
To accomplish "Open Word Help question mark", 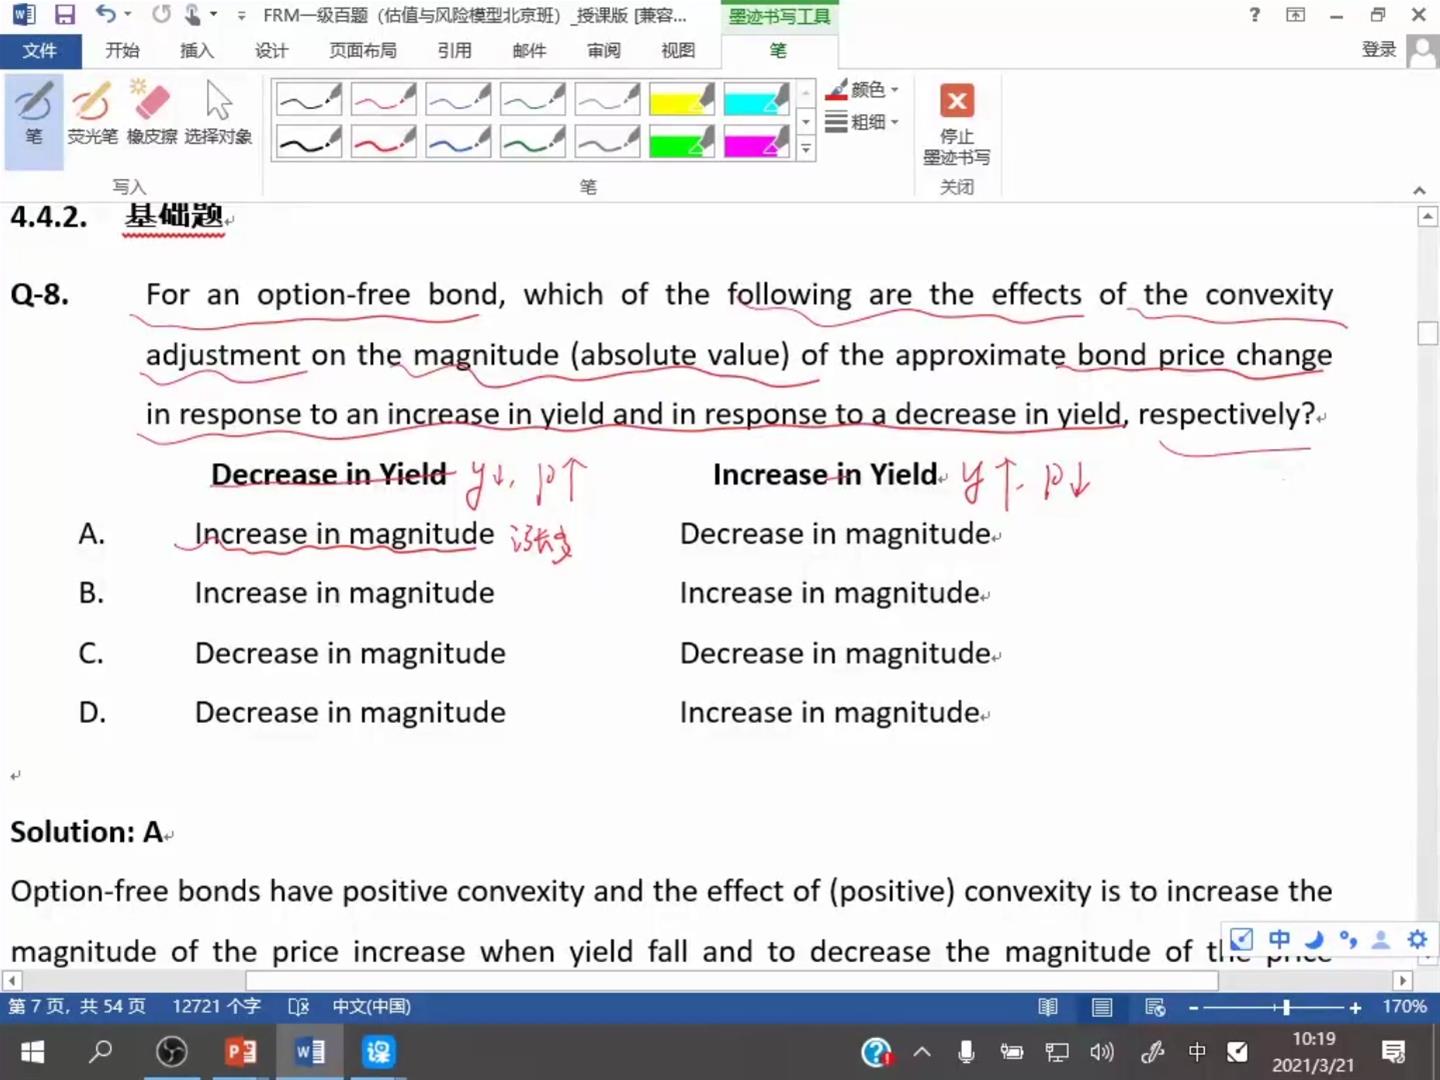I will tap(1254, 15).
